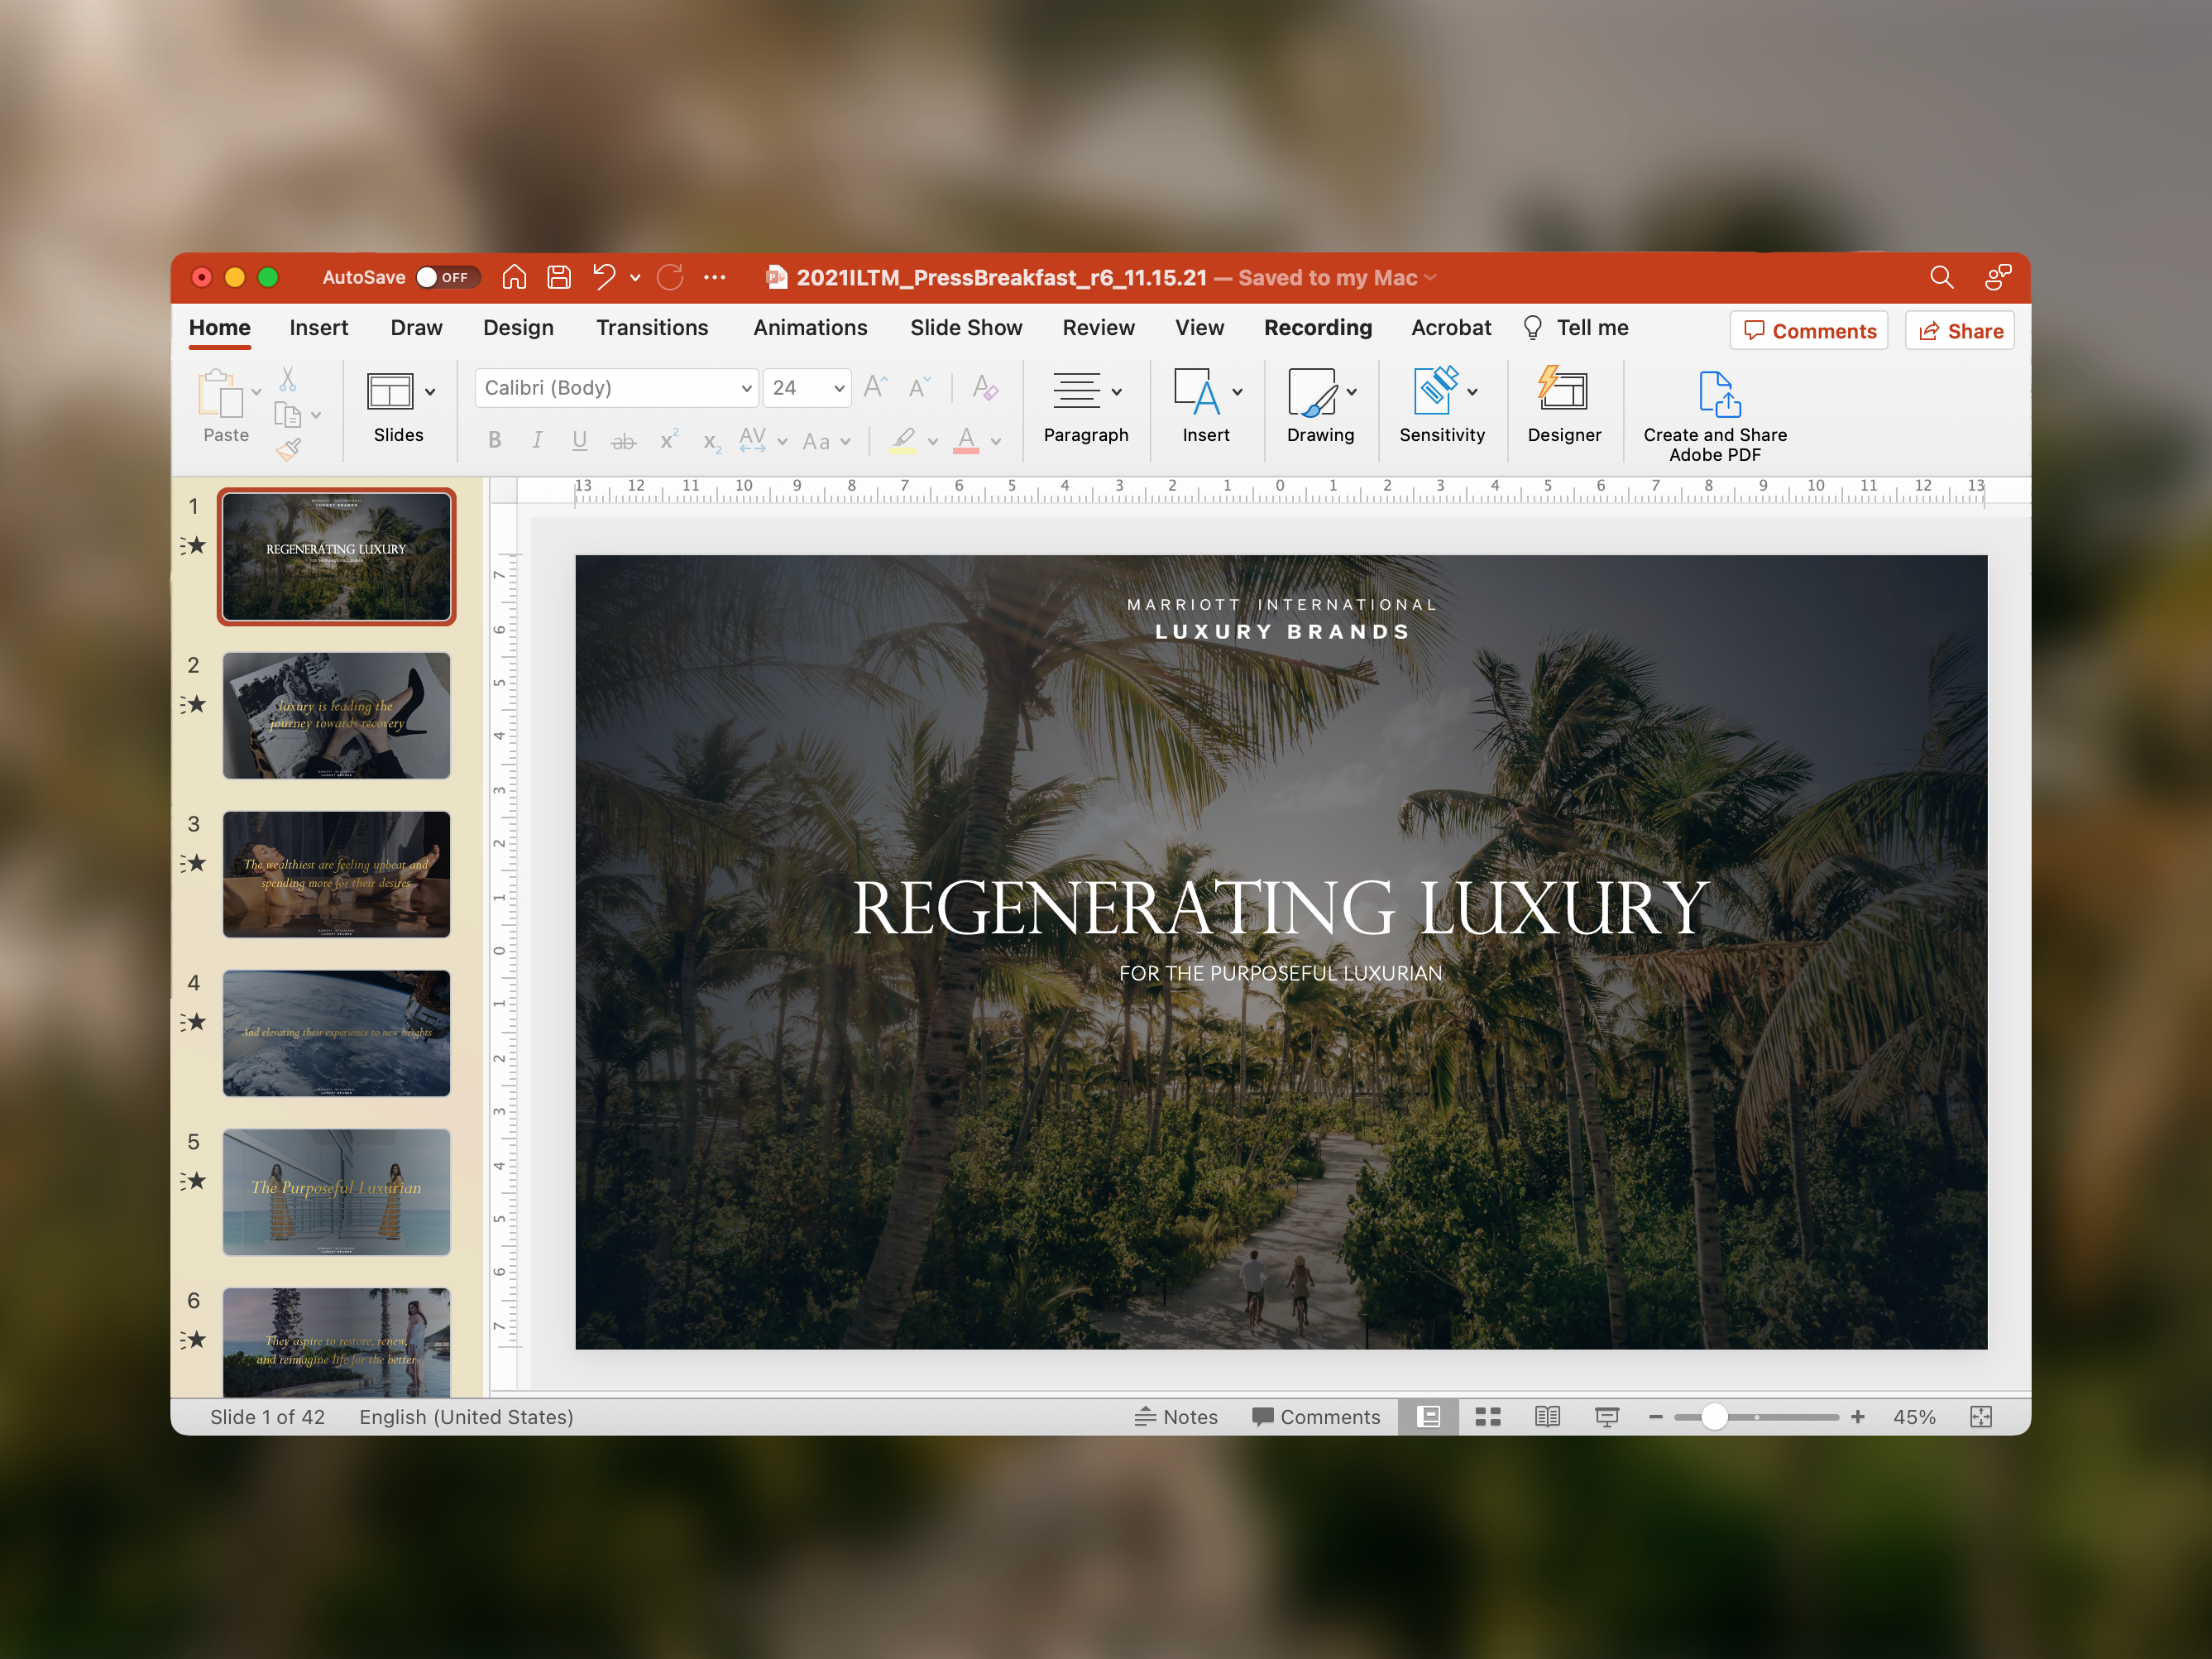The height and width of the screenshot is (1659, 2212).
Task: Click the fit slide to window icon
Action: pos(1980,1416)
